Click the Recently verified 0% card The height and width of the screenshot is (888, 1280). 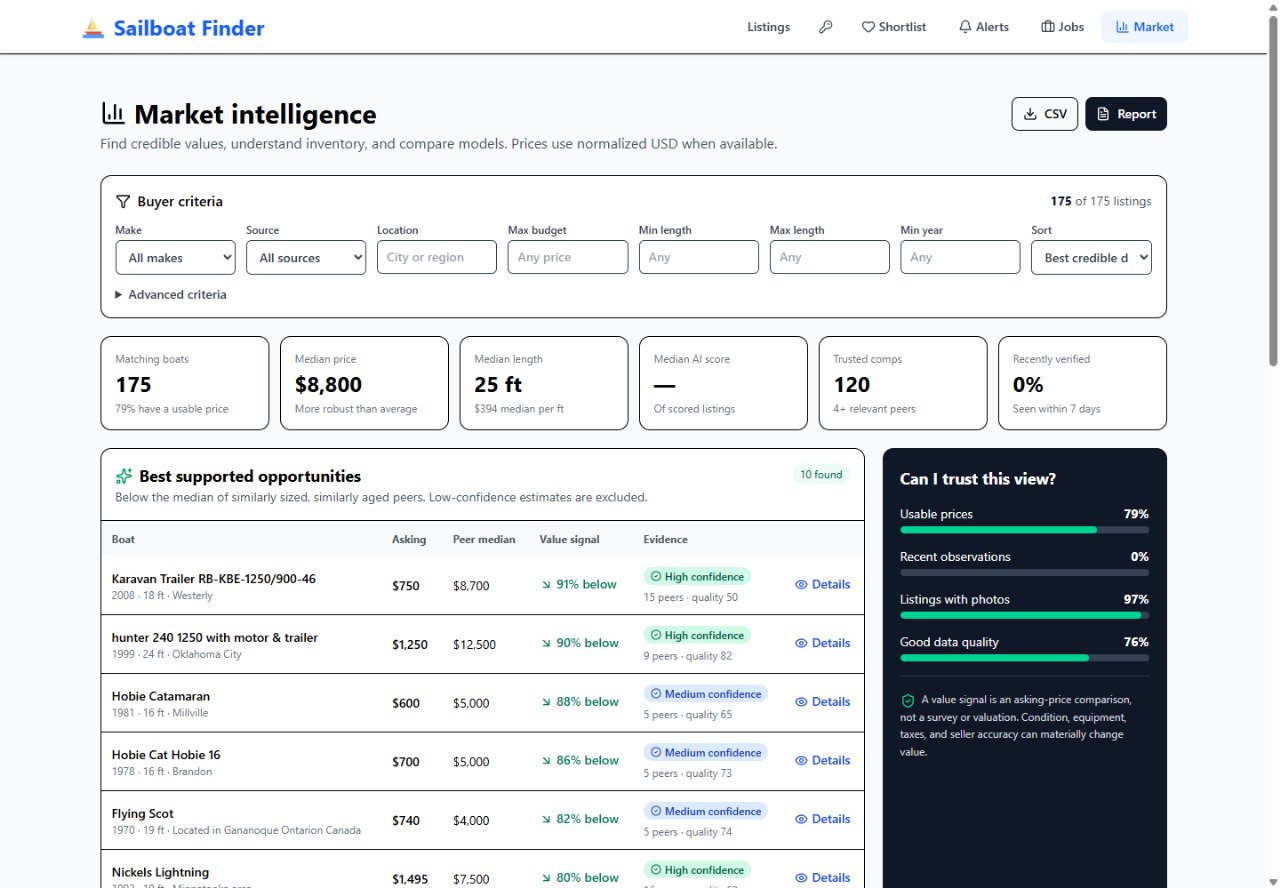[x=1082, y=383]
